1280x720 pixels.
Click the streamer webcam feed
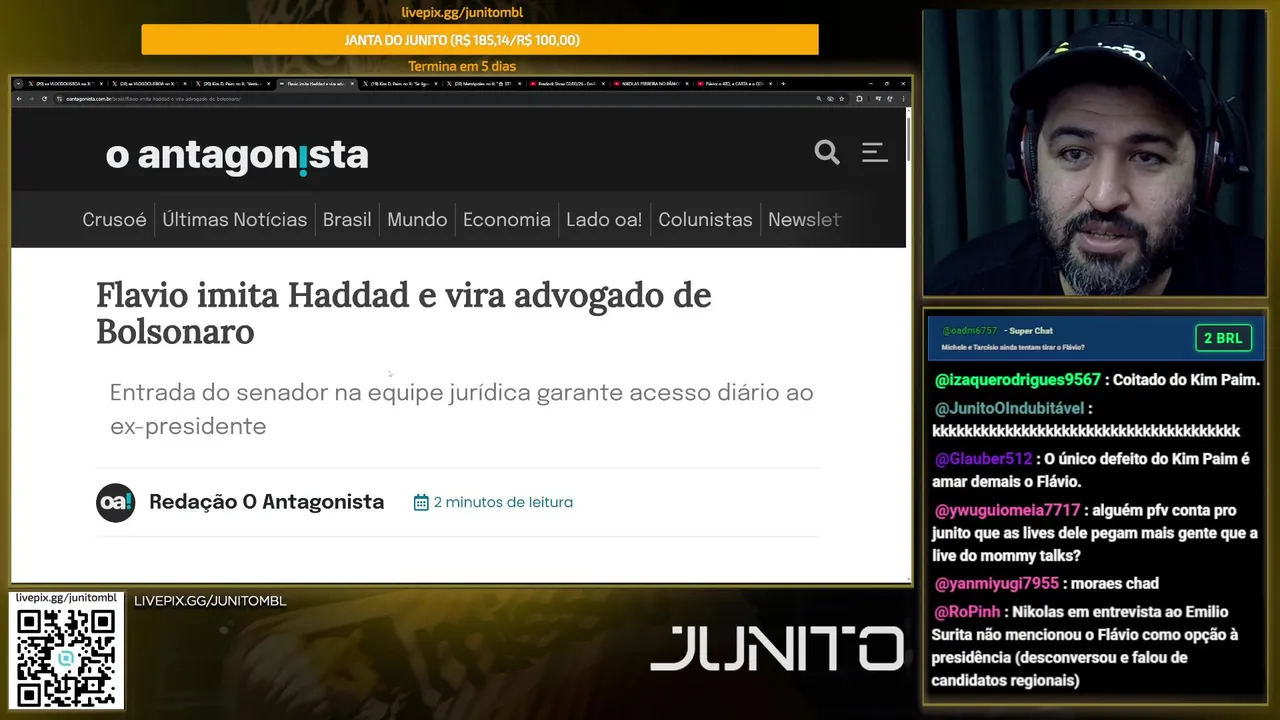click(x=1094, y=152)
